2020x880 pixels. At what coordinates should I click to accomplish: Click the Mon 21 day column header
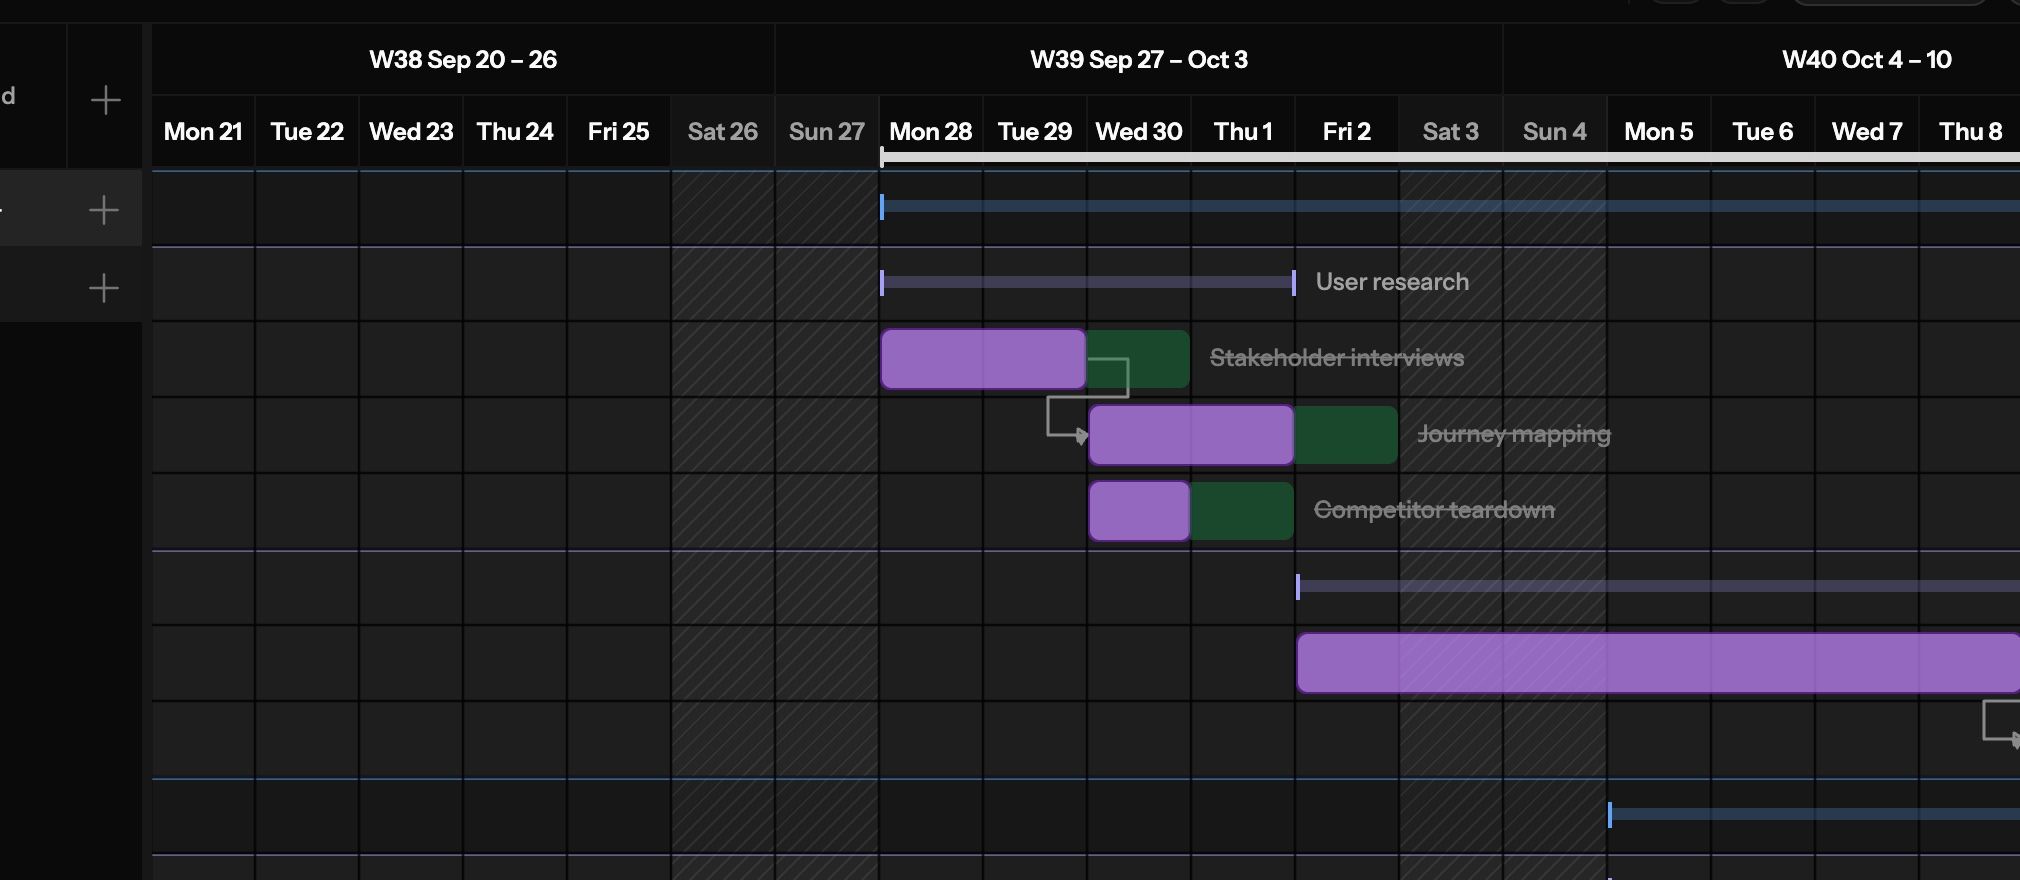click(x=203, y=132)
